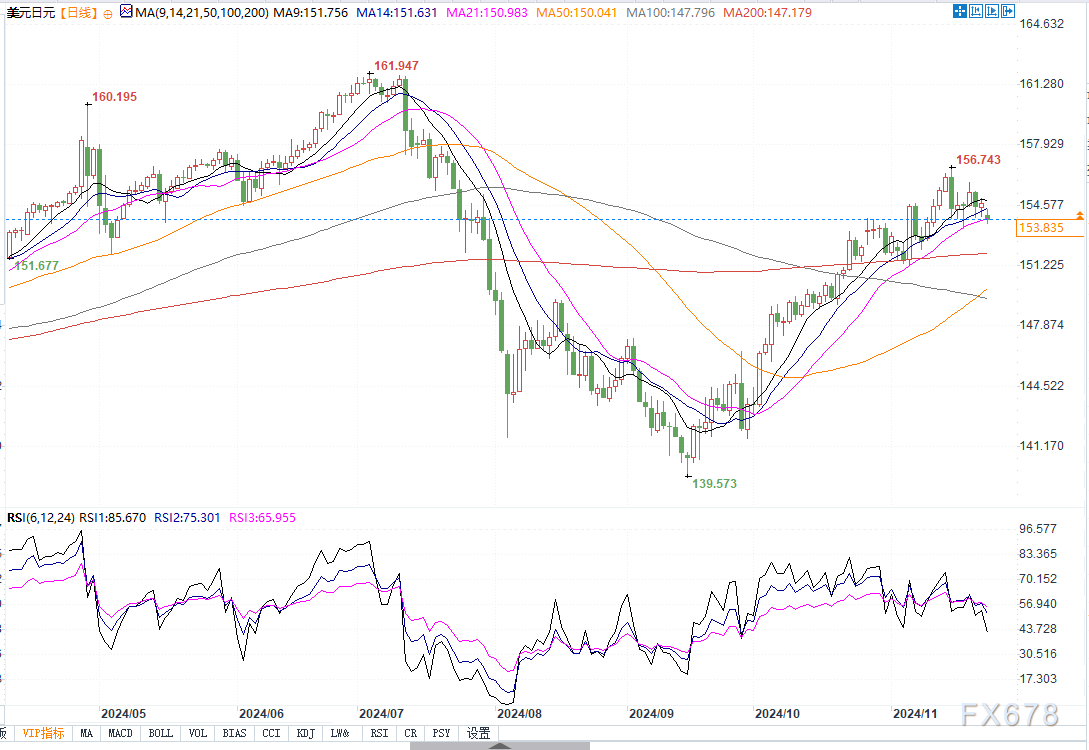This screenshot has height=750, width=1089.
Task: Select the VOL indicator tab
Action: [x=198, y=733]
